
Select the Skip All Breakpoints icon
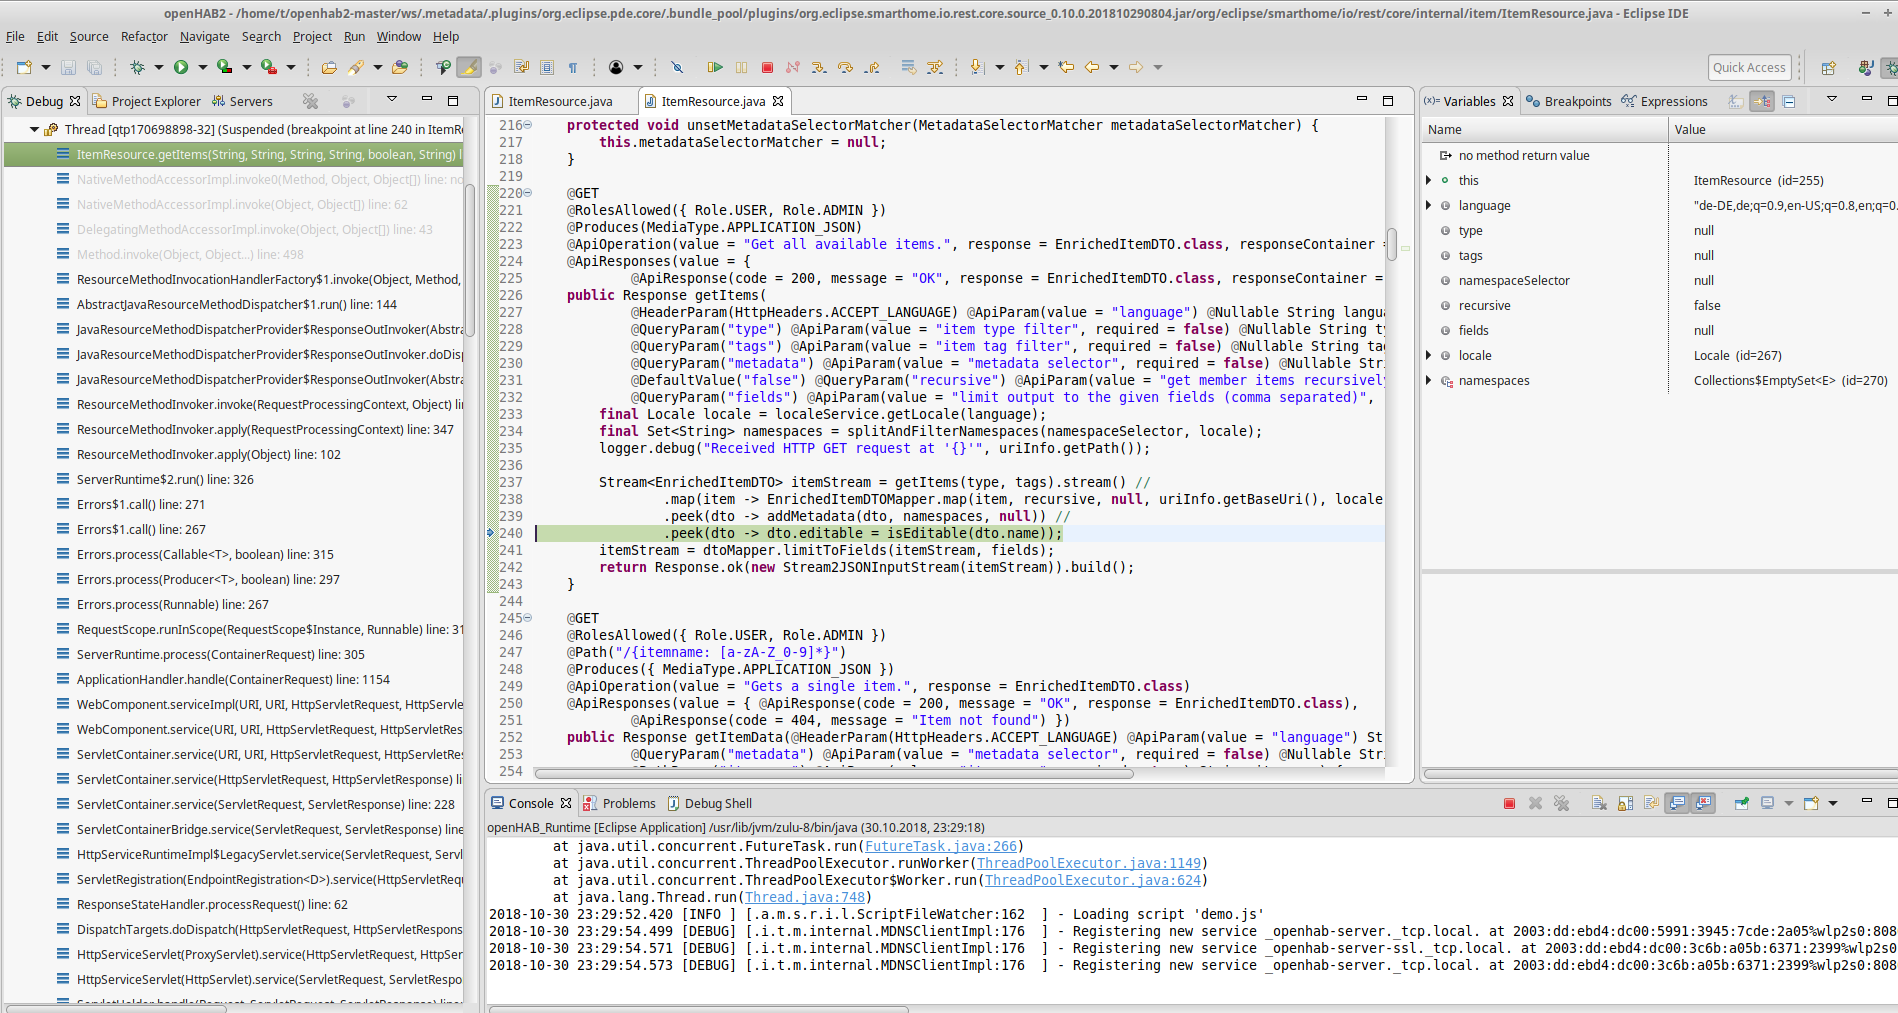tap(678, 67)
